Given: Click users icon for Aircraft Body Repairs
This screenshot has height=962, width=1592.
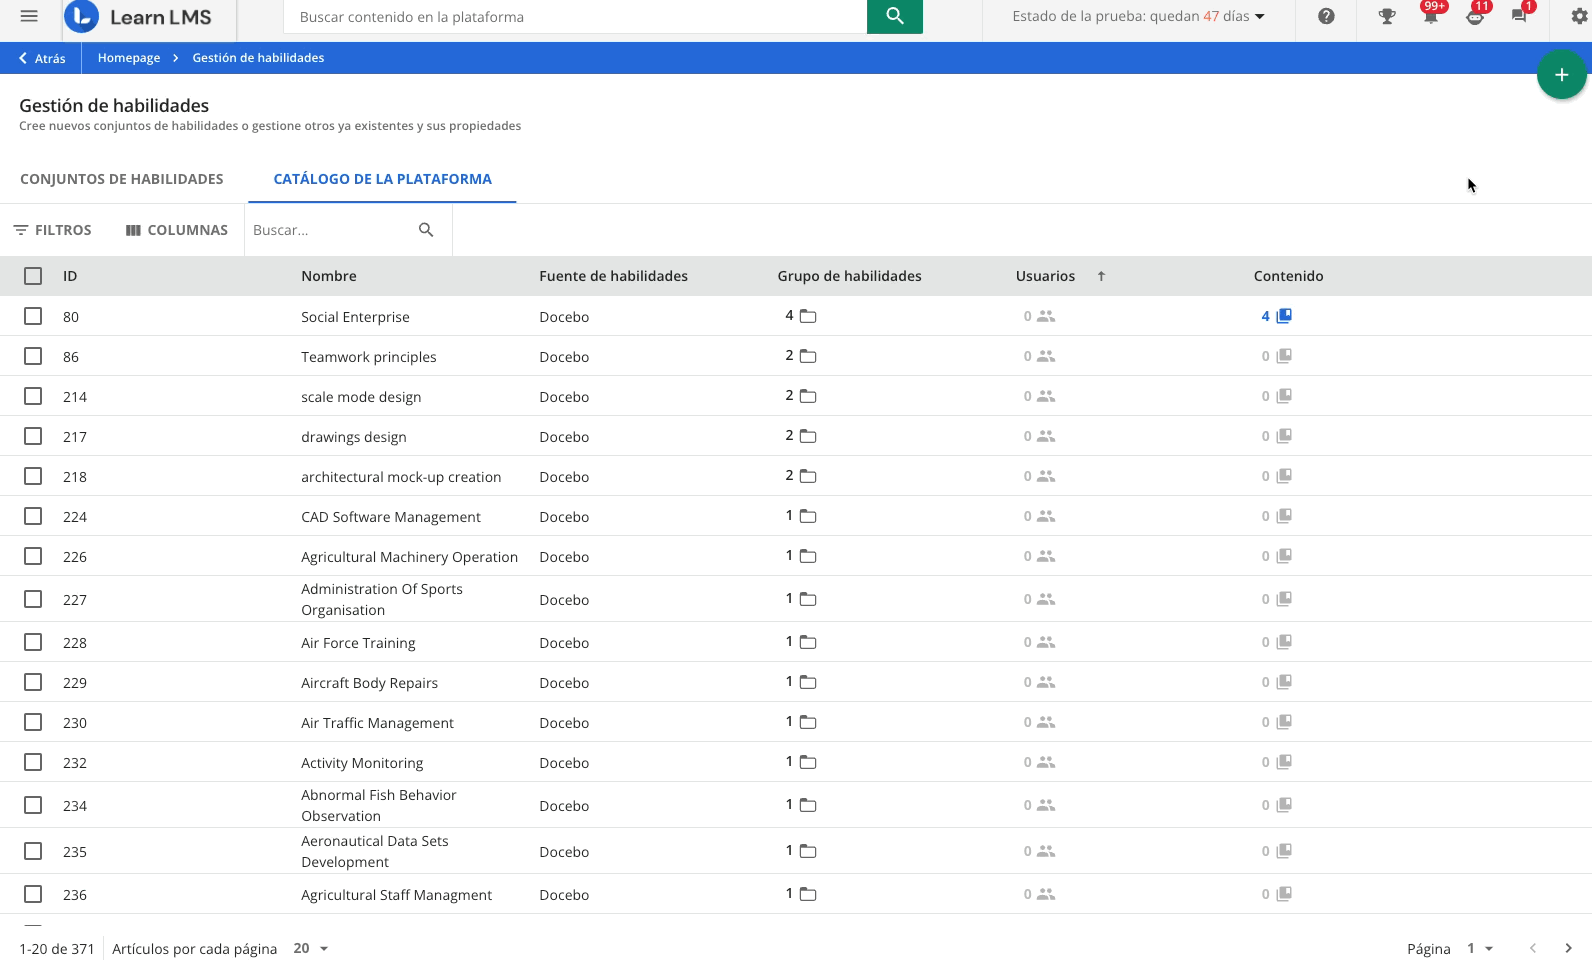Looking at the screenshot, I should 1046,682.
